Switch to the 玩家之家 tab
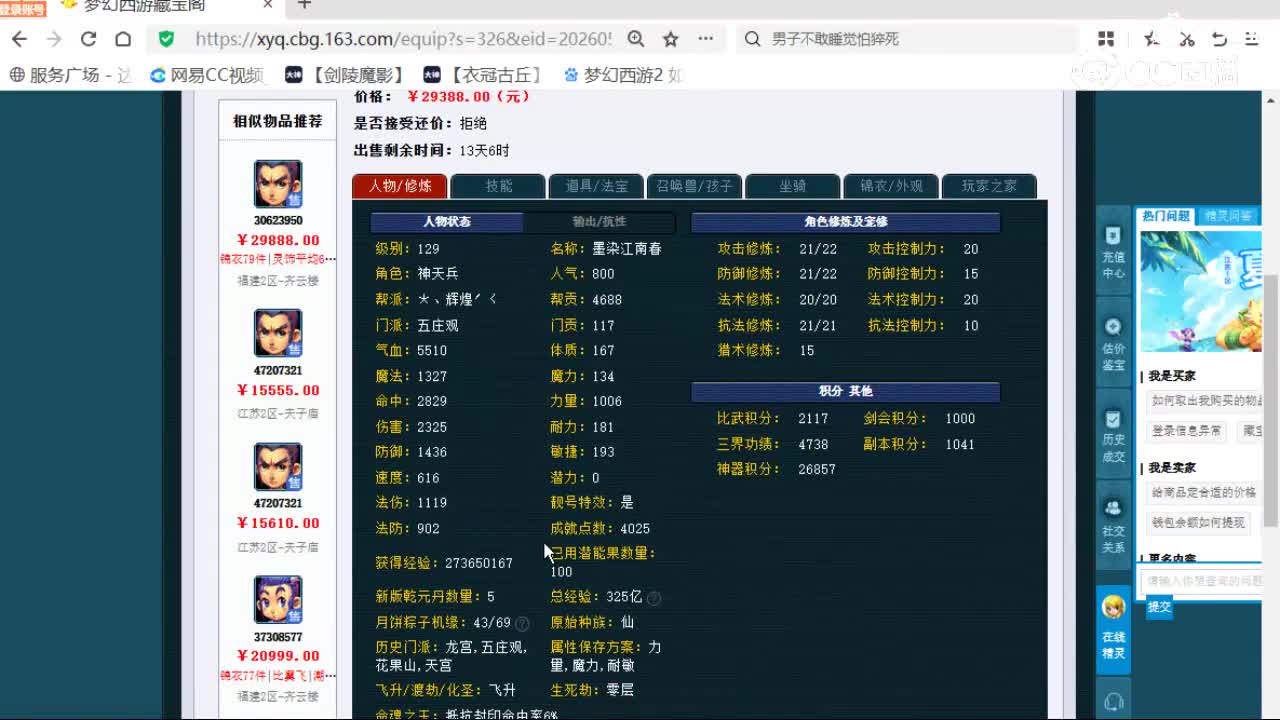 pyautogui.click(x=989, y=186)
